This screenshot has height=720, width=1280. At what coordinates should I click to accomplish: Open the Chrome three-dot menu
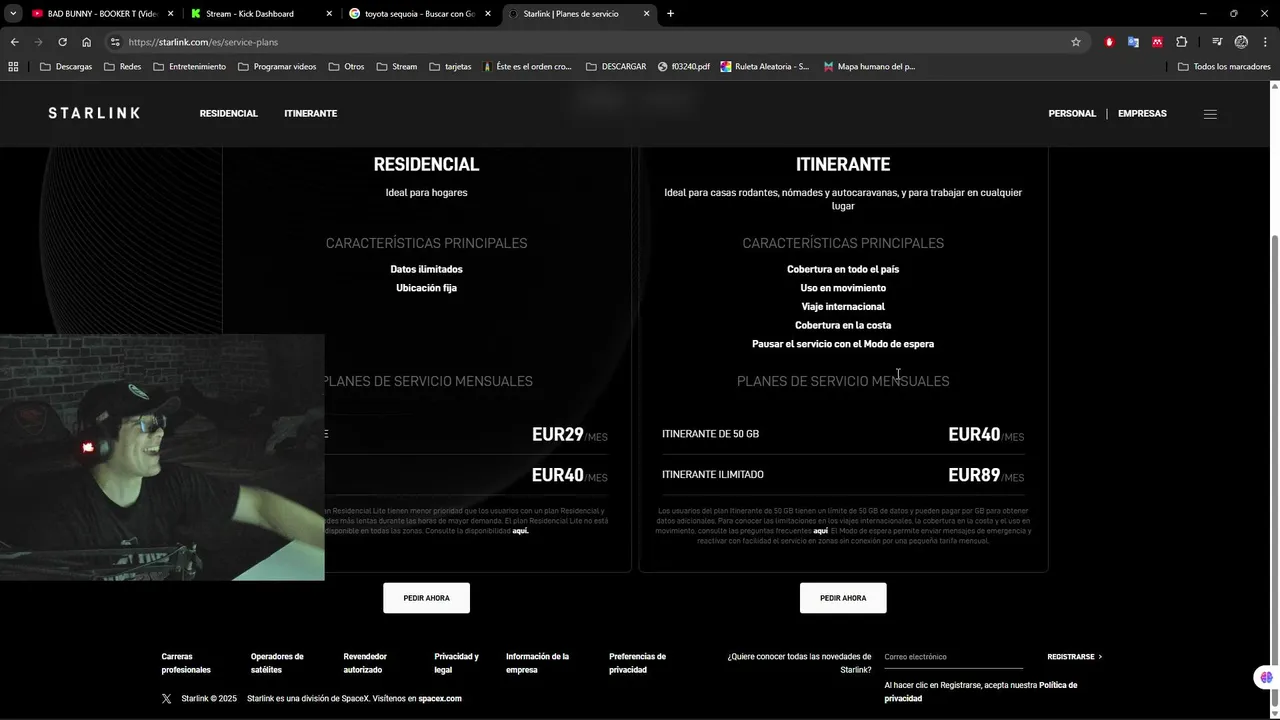tap(1266, 42)
